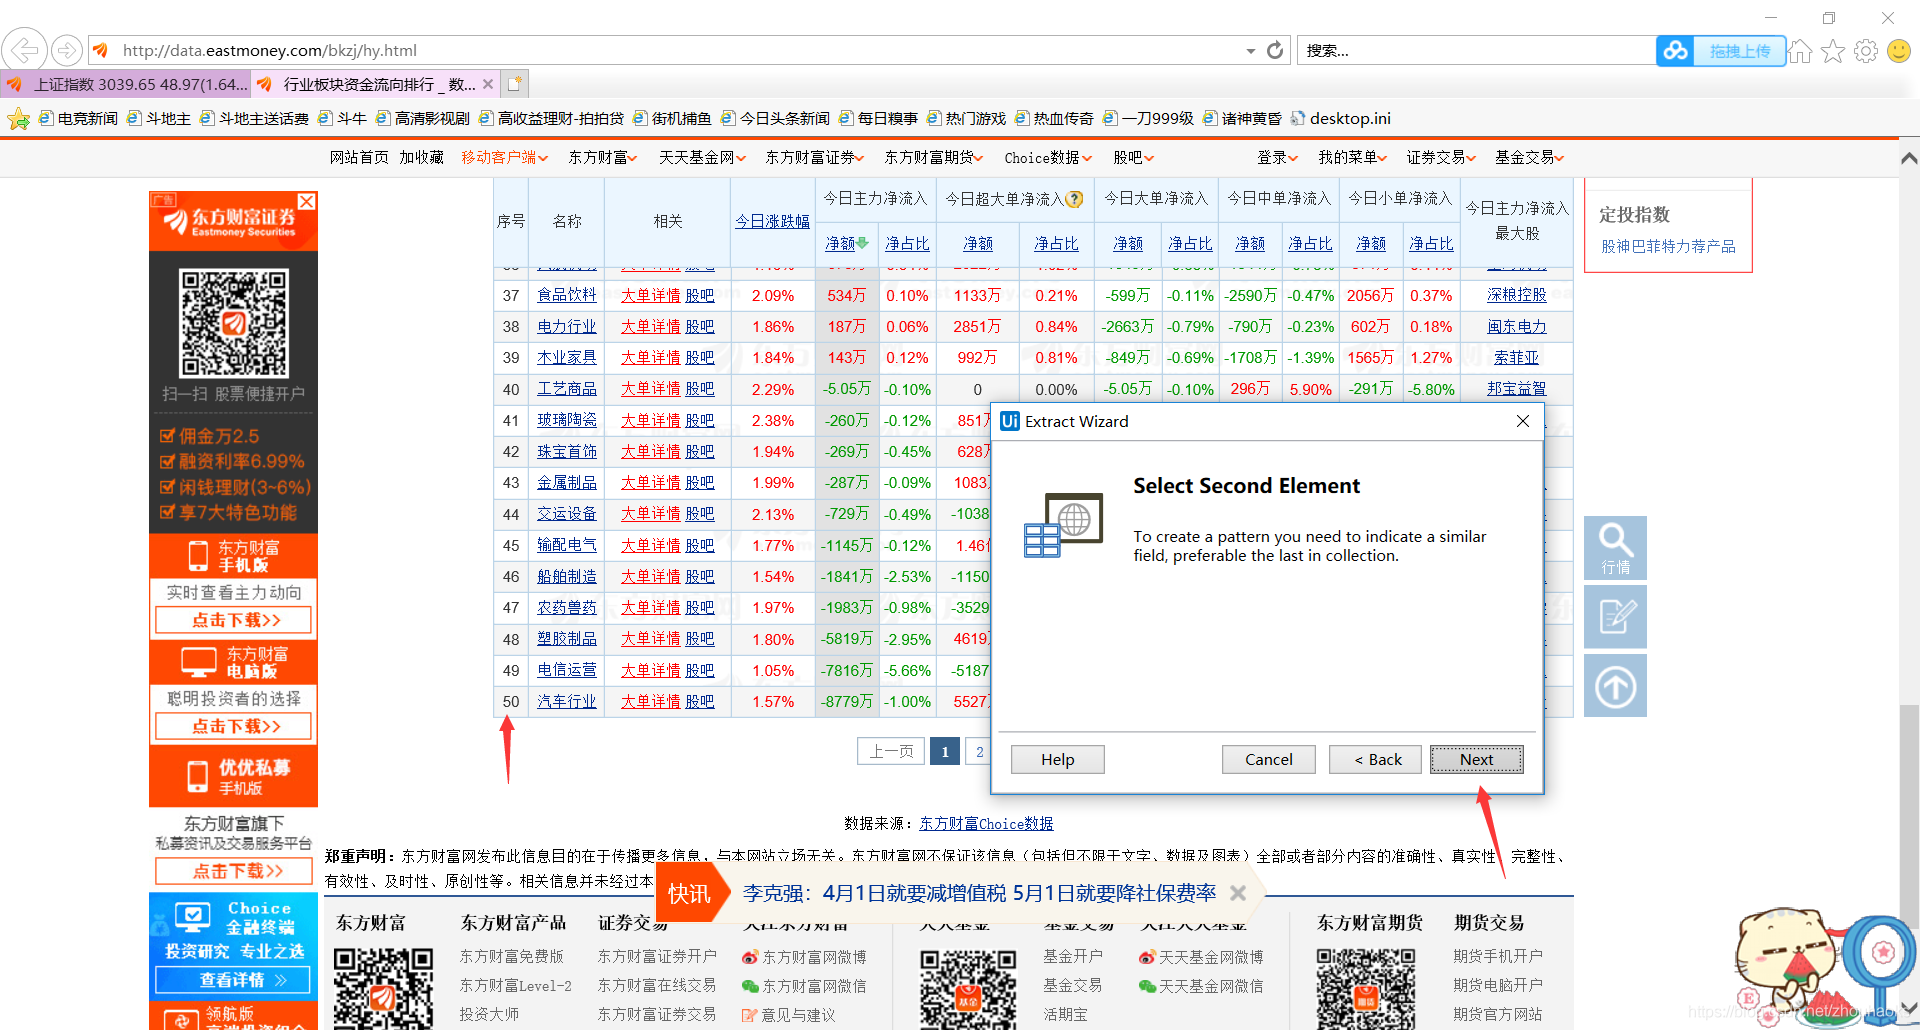Click the help question mark beside 今日超大单净流入

pyautogui.click(x=1075, y=199)
